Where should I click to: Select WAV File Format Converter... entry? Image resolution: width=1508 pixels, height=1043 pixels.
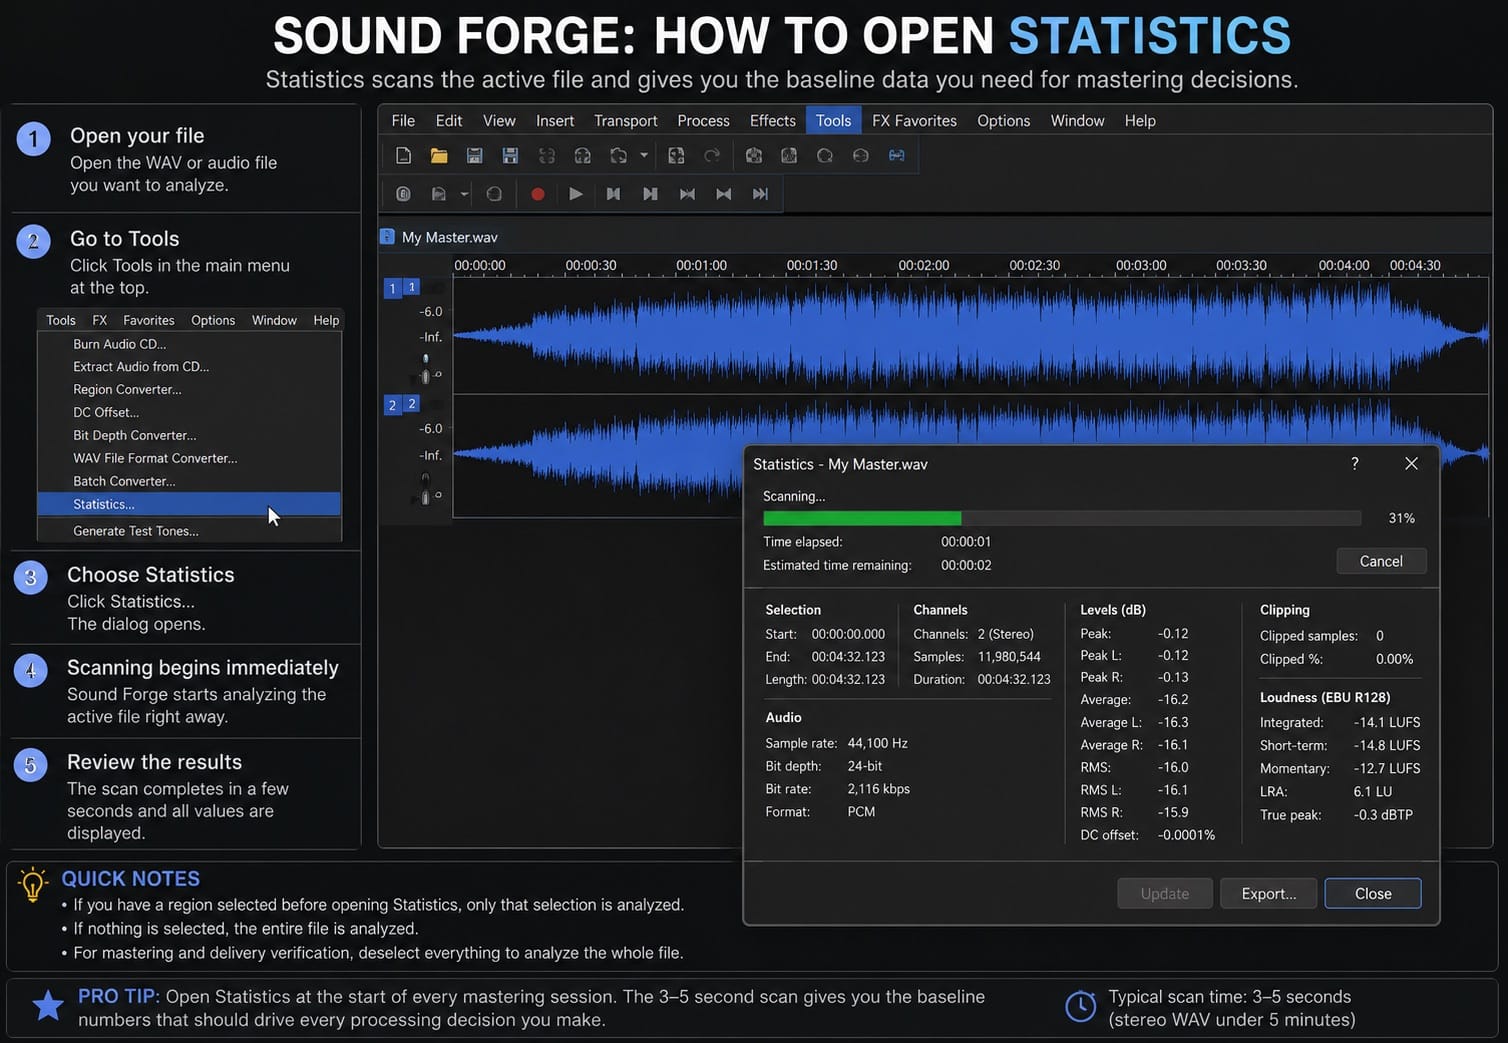(190, 458)
